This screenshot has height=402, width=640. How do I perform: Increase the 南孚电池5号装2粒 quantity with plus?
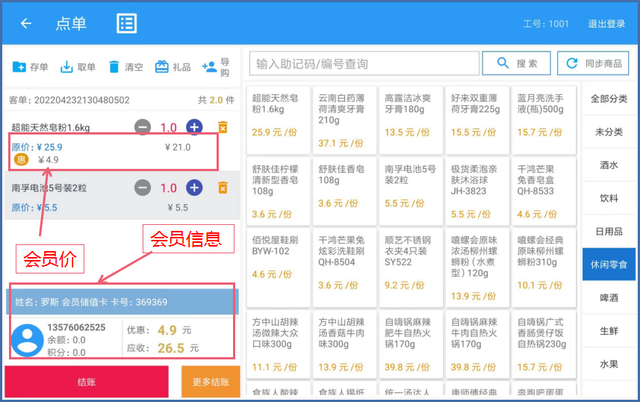click(194, 188)
